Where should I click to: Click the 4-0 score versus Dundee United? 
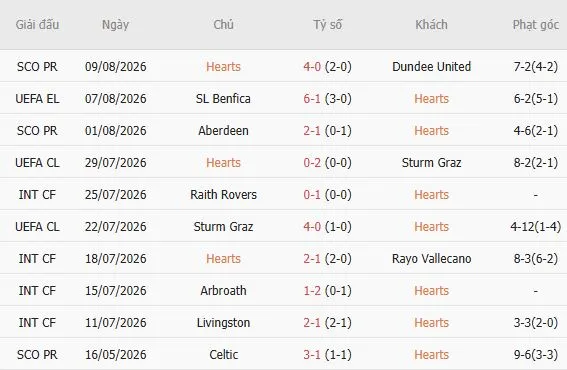tap(312, 67)
